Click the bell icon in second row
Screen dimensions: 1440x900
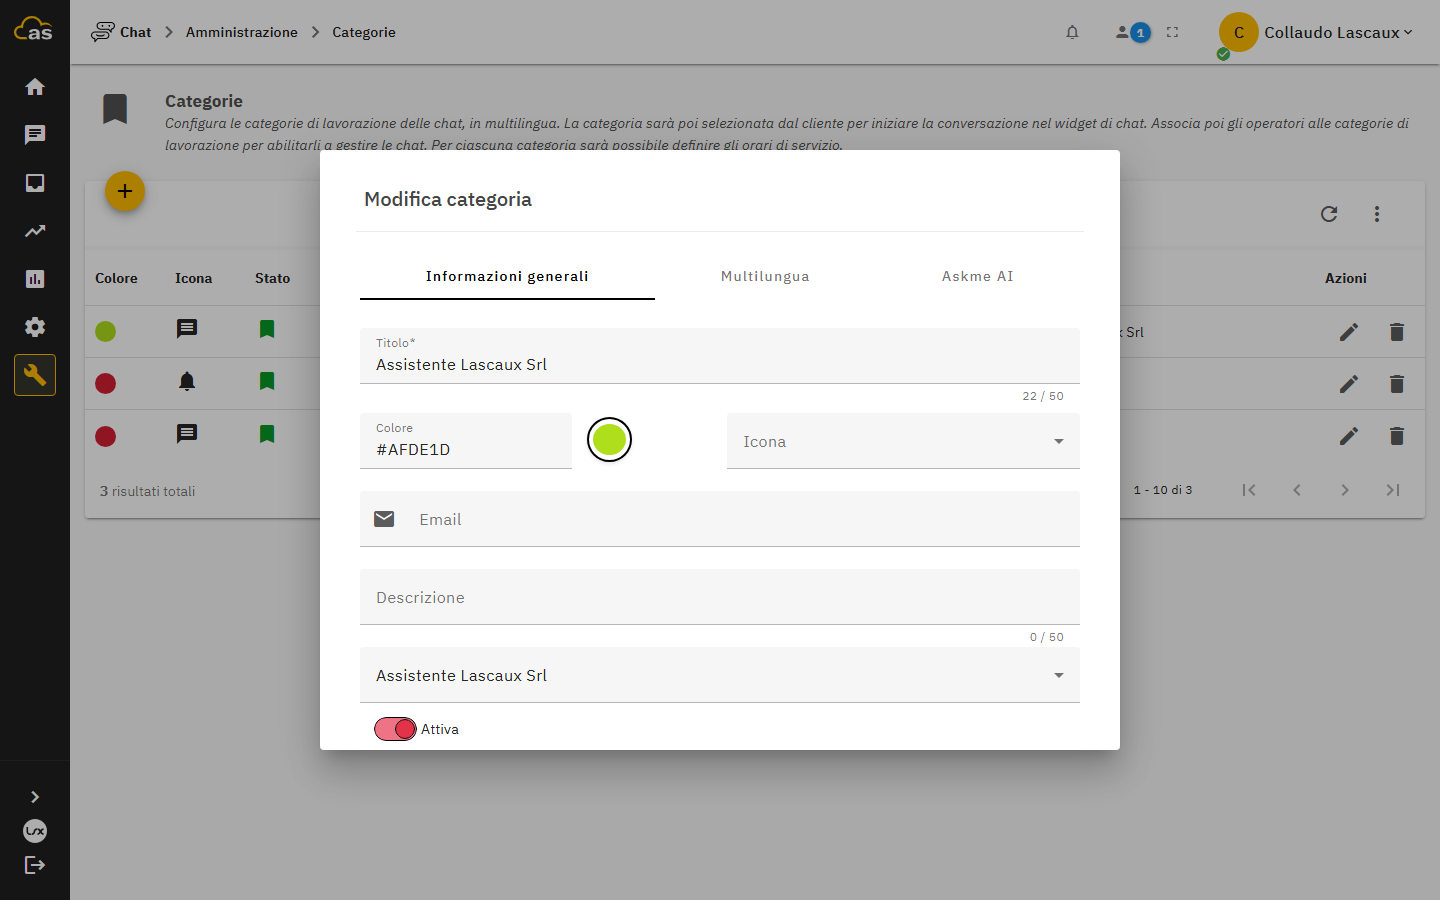pos(187,381)
